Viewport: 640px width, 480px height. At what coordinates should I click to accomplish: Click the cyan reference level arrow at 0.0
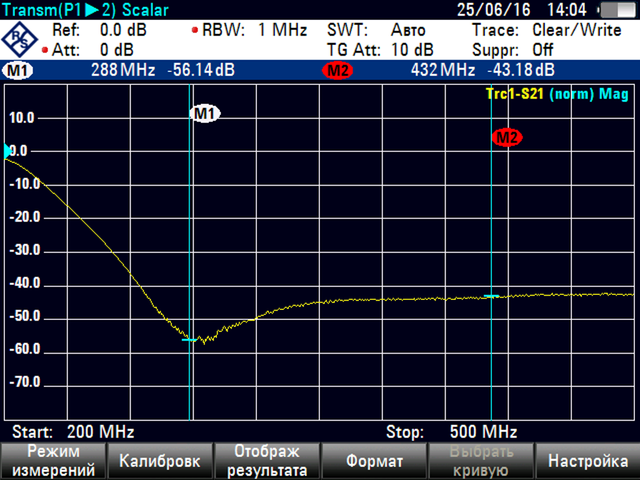pos(8,151)
